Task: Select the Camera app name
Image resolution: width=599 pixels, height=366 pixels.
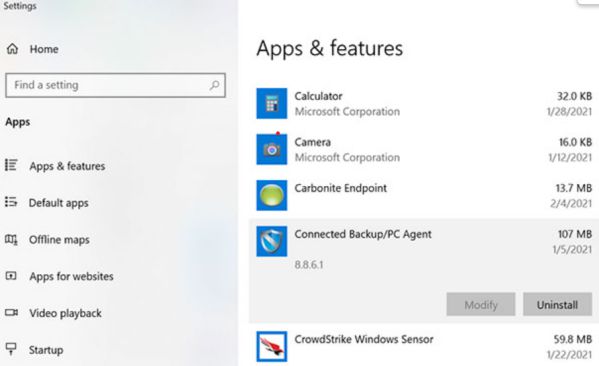Action: [x=312, y=142]
